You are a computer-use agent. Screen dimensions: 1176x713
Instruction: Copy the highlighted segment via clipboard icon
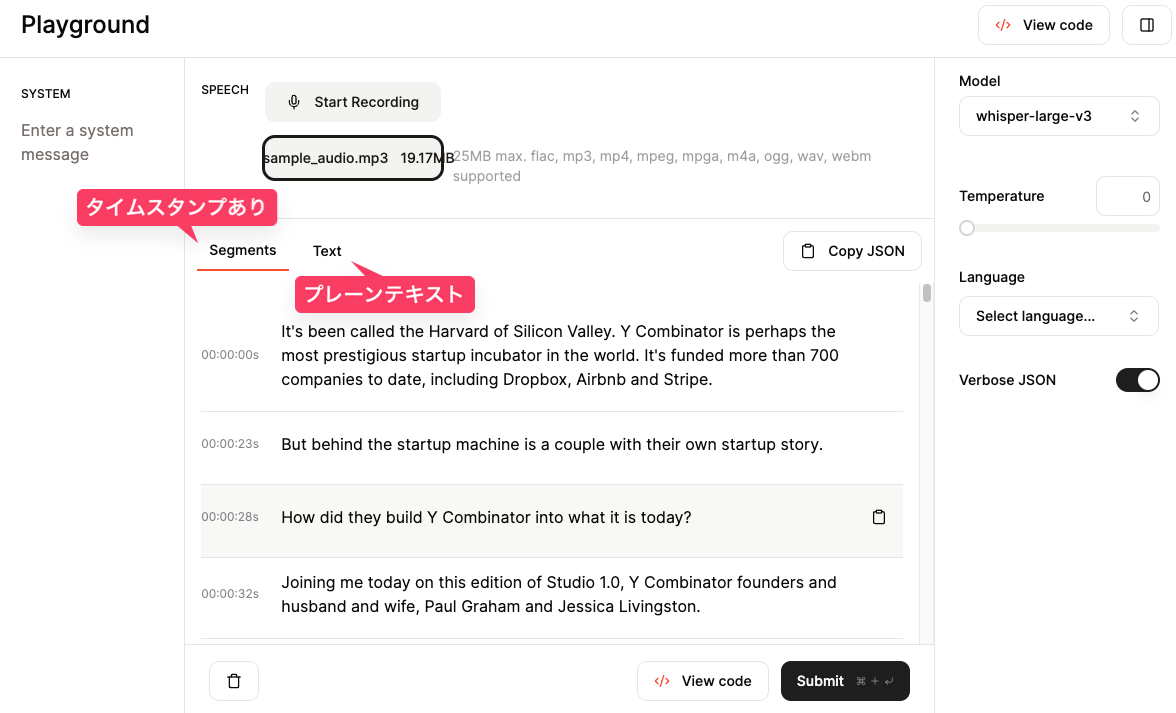coord(879,517)
